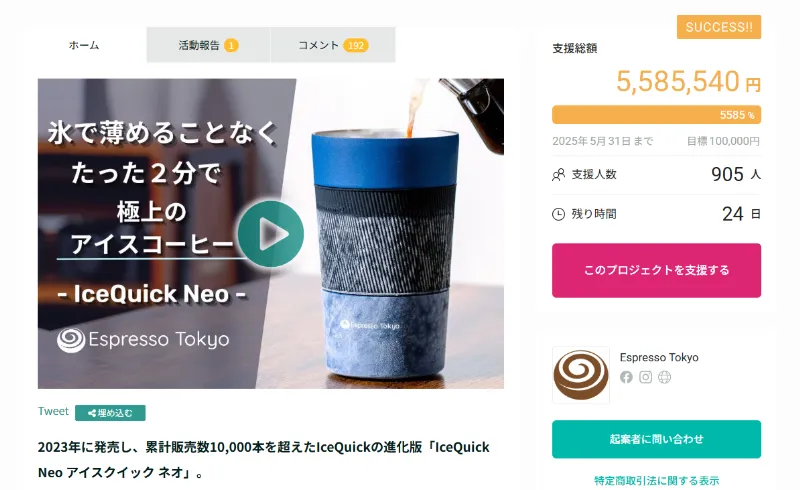Viewport: 800px width, 490px height.
Task: Open Espresso Tokyo's website globe icon
Action: pos(664,377)
